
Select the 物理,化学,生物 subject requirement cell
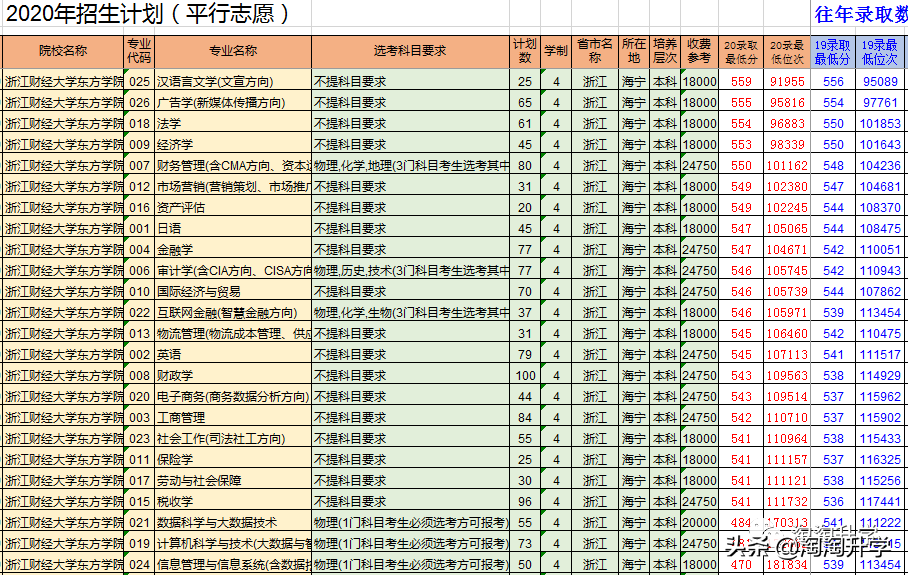pyautogui.click(x=411, y=313)
